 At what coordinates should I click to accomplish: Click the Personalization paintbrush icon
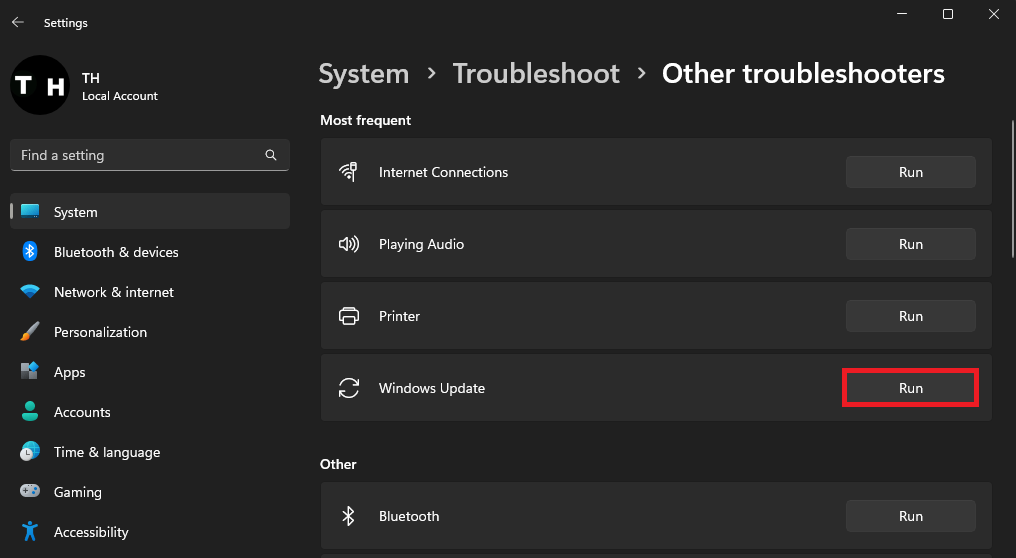[x=30, y=332]
